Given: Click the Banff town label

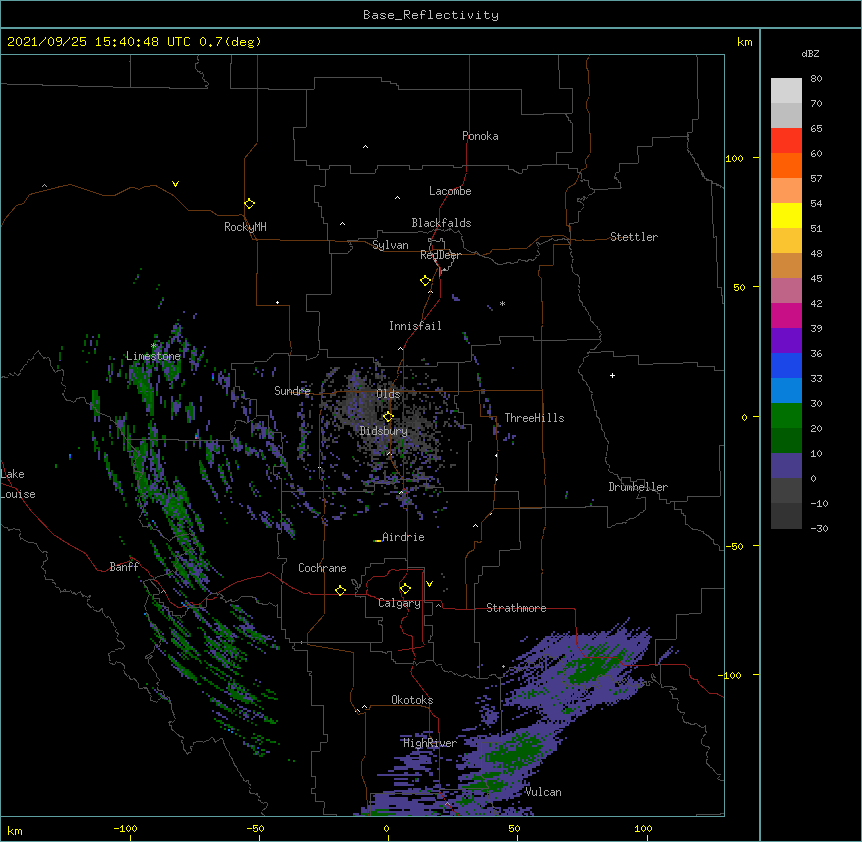Looking at the screenshot, I should pyautogui.click(x=124, y=567).
